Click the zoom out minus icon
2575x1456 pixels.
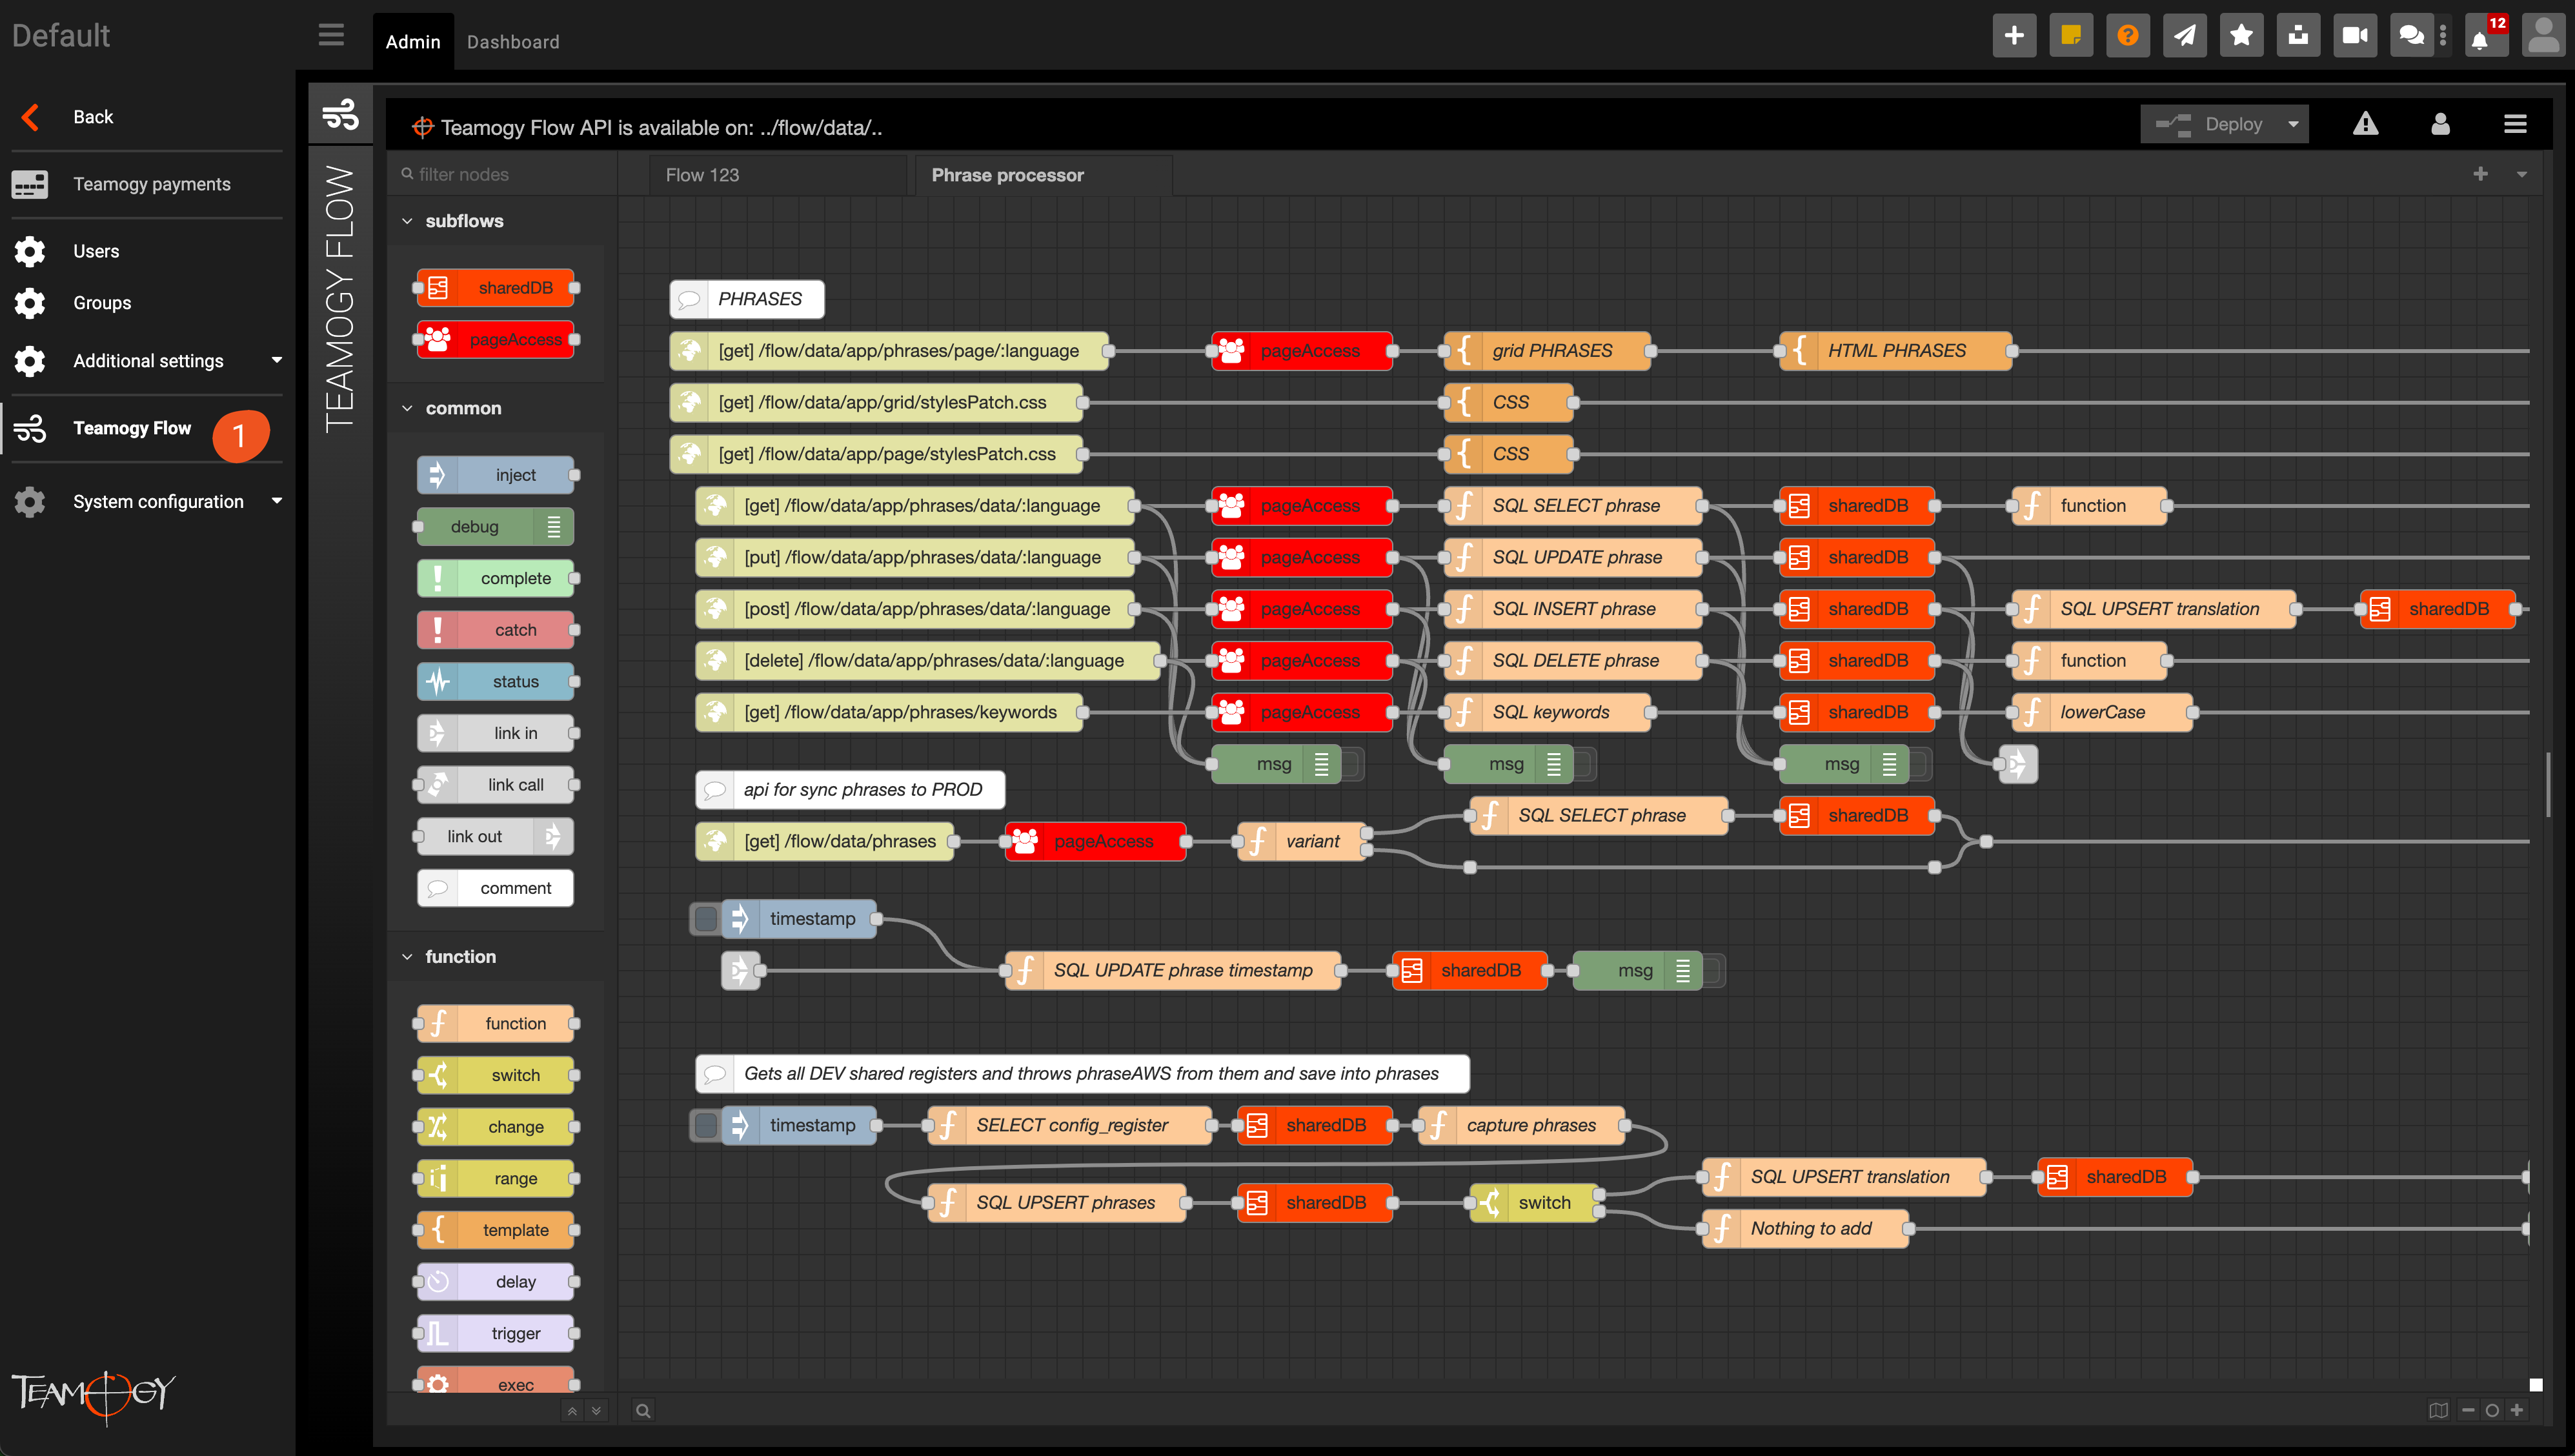tap(2468, 1411)
